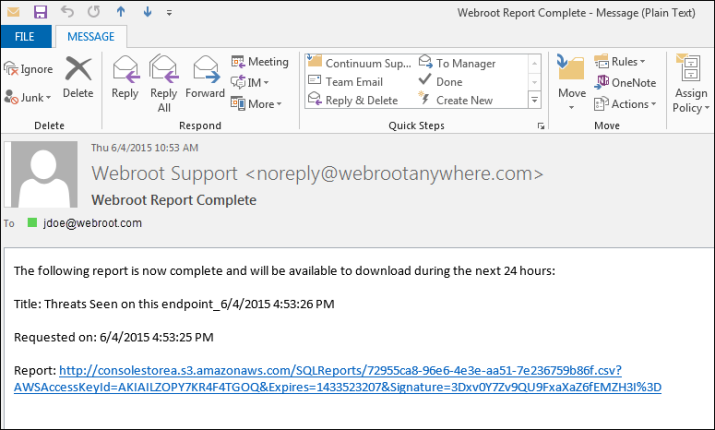Expand More respond options

click(256, 104)
